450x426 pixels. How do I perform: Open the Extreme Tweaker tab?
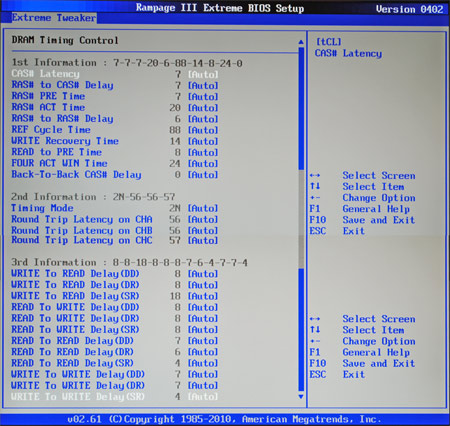coord(54,18)
